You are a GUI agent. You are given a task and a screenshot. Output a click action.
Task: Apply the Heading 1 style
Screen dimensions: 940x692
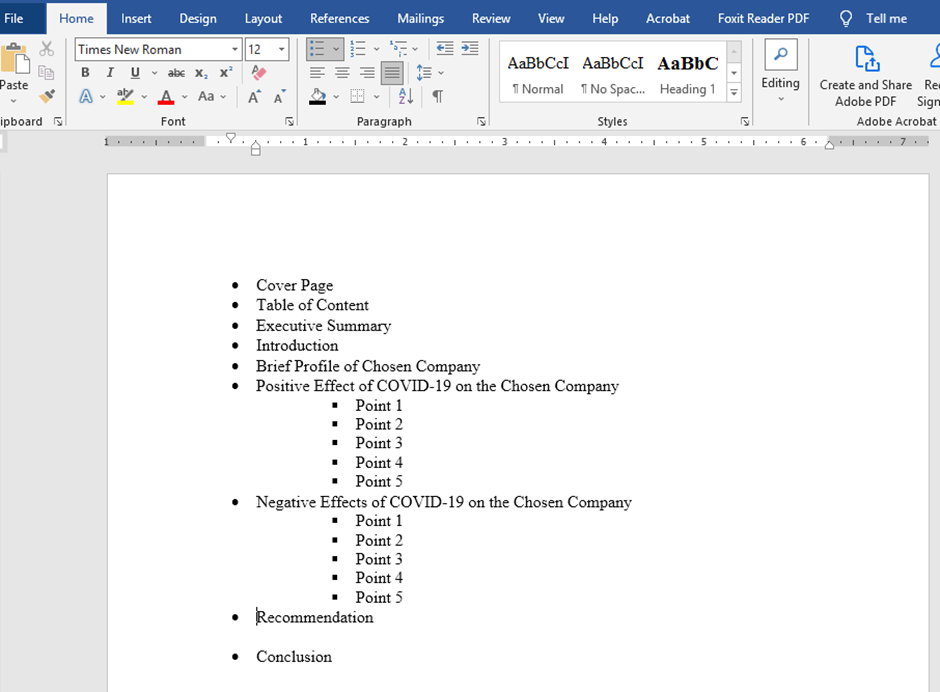(x=688, y=74)
